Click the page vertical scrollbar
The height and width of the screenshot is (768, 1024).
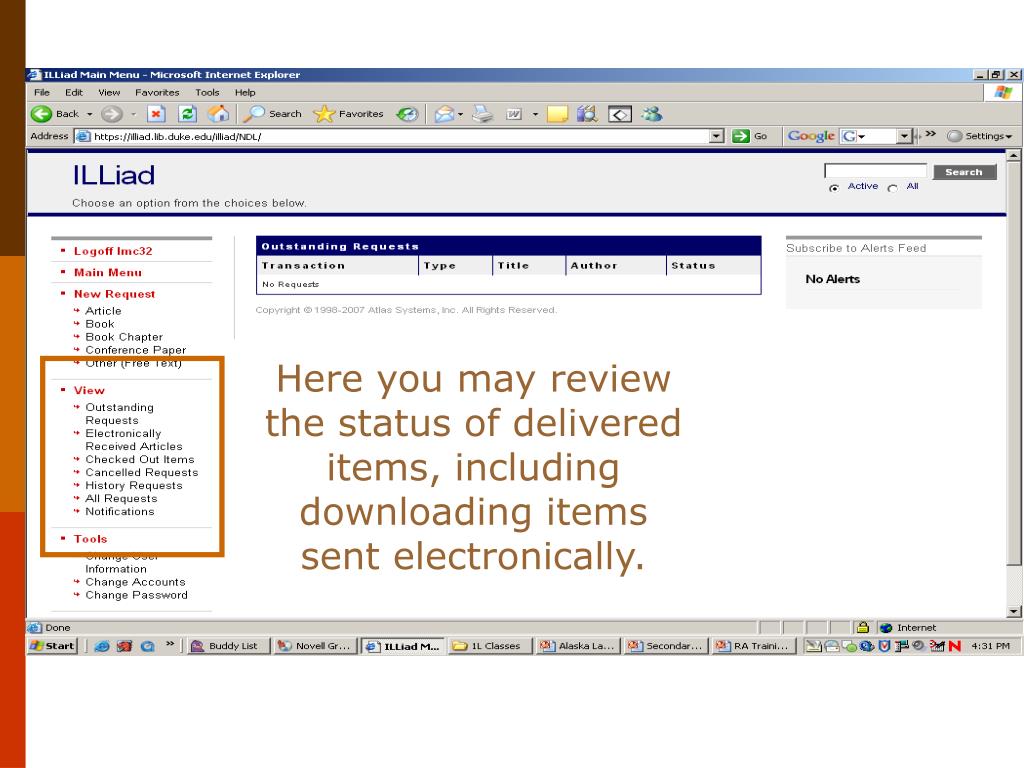1014,363
